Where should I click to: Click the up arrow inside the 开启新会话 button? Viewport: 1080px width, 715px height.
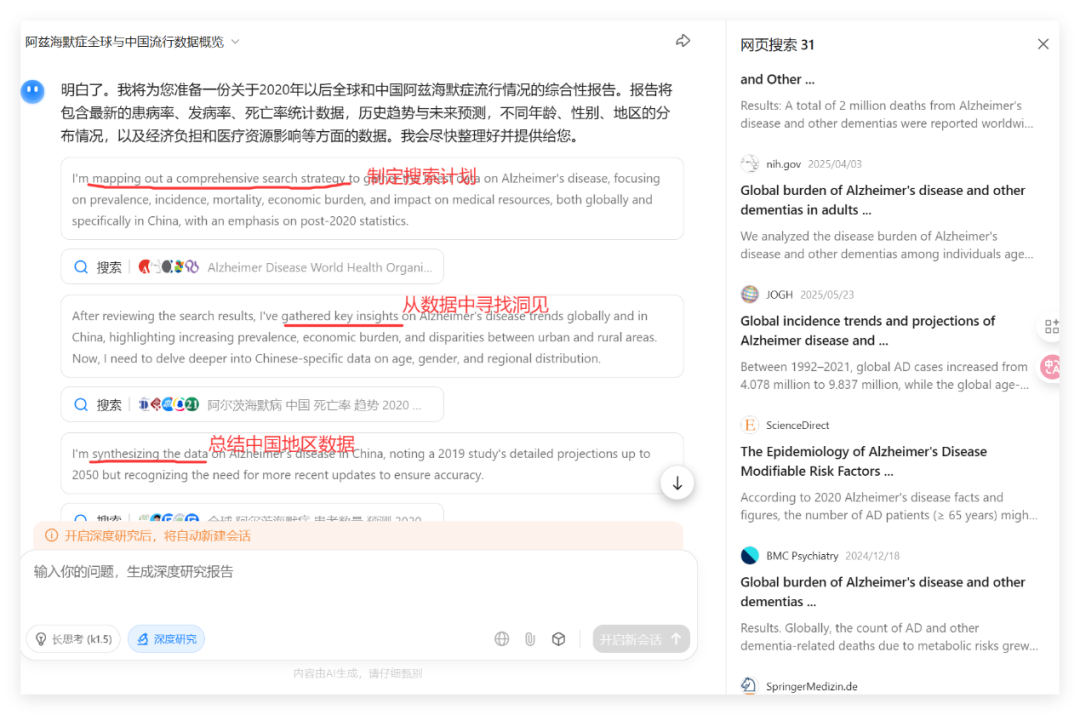[676, 639]
